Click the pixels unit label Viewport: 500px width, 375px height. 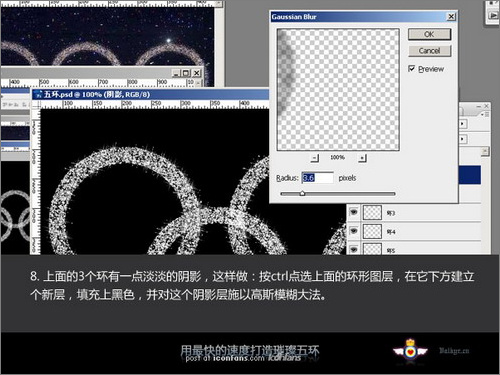347,178
